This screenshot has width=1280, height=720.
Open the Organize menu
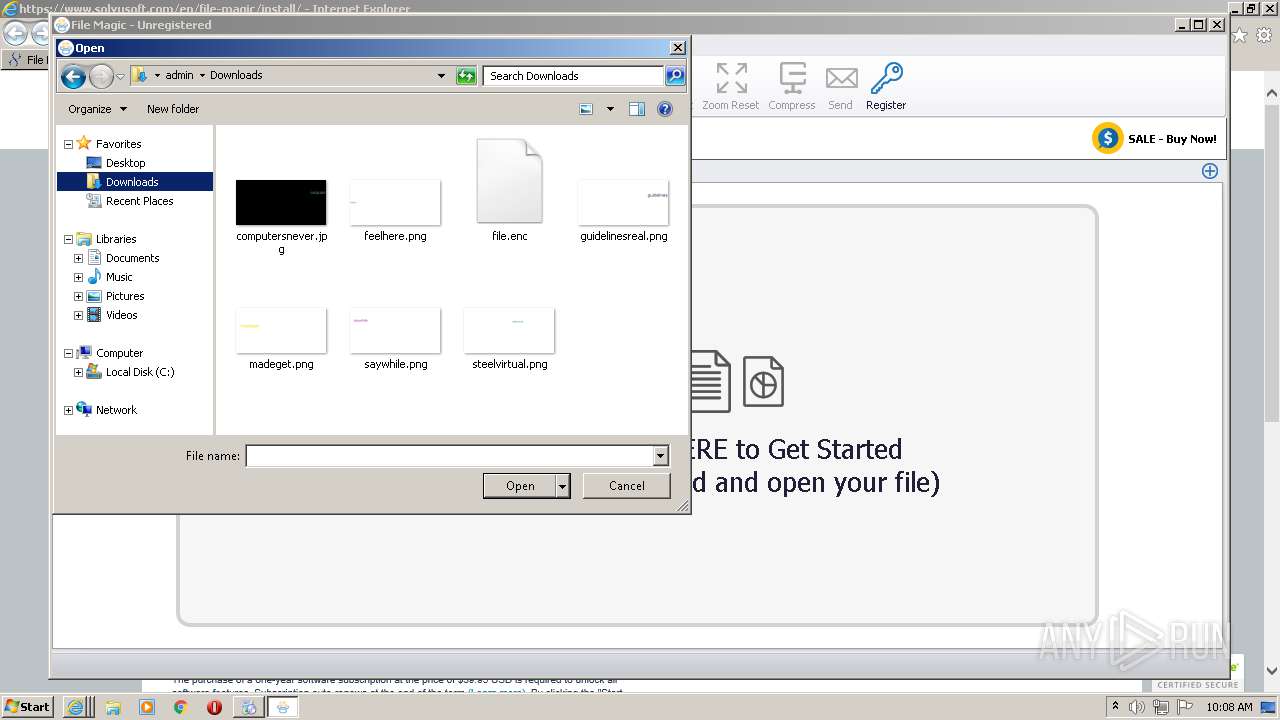point(97,109)
